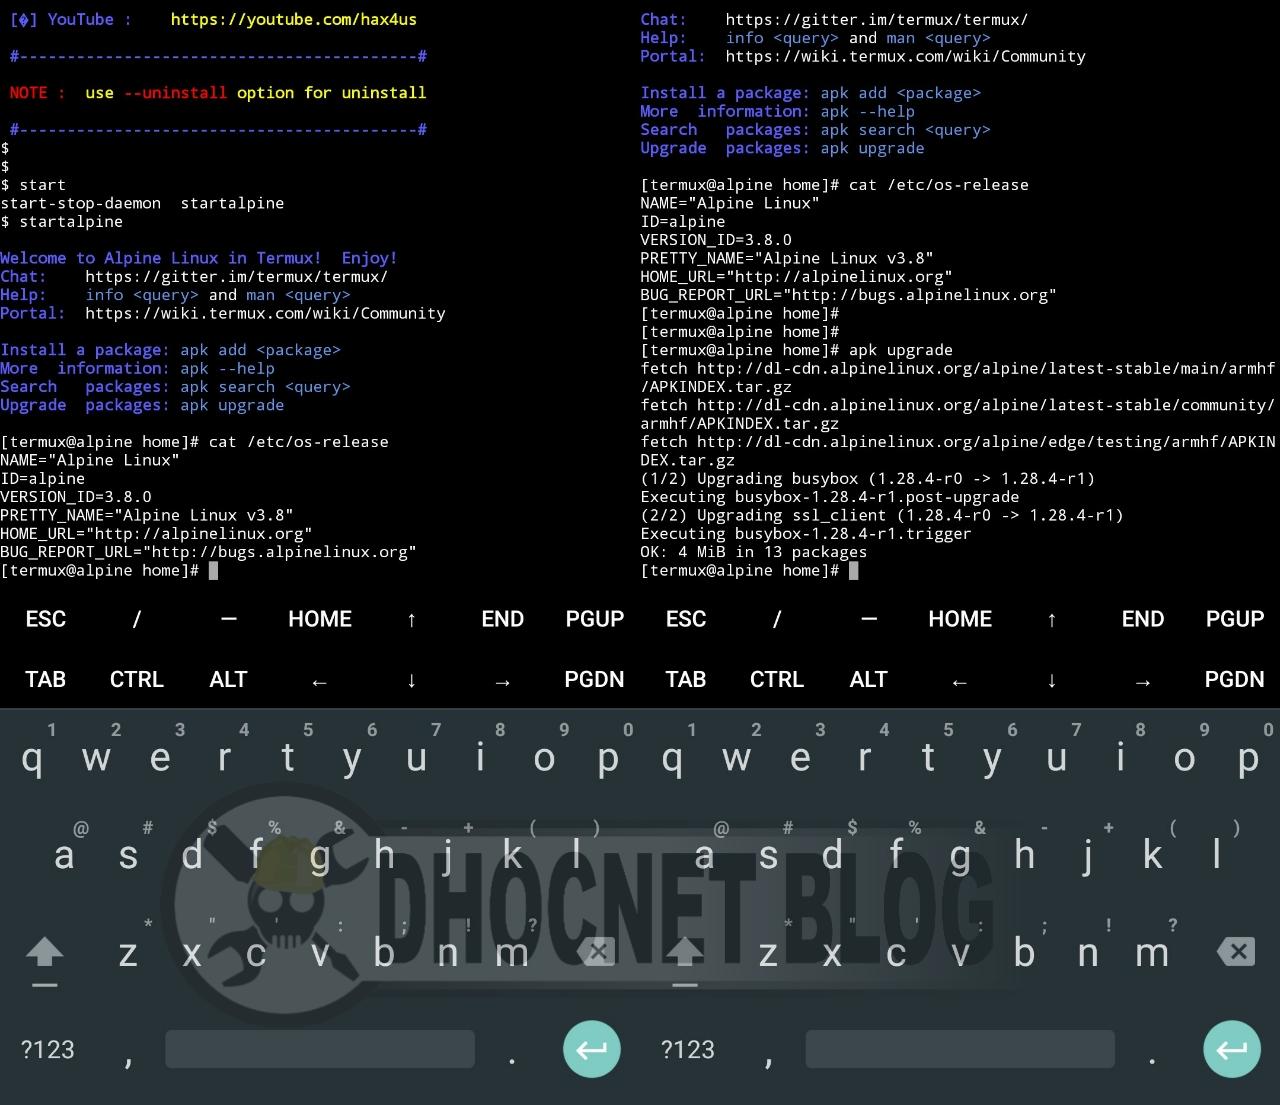The width and height of the screenshot is (1280, 1105).
Task: Tap the backspace icon on left keyboard
Action: coord(596,951)
